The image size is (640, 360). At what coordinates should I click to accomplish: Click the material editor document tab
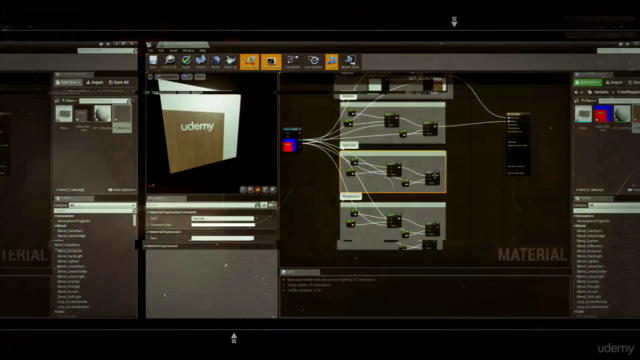click(x=182, y=44)
